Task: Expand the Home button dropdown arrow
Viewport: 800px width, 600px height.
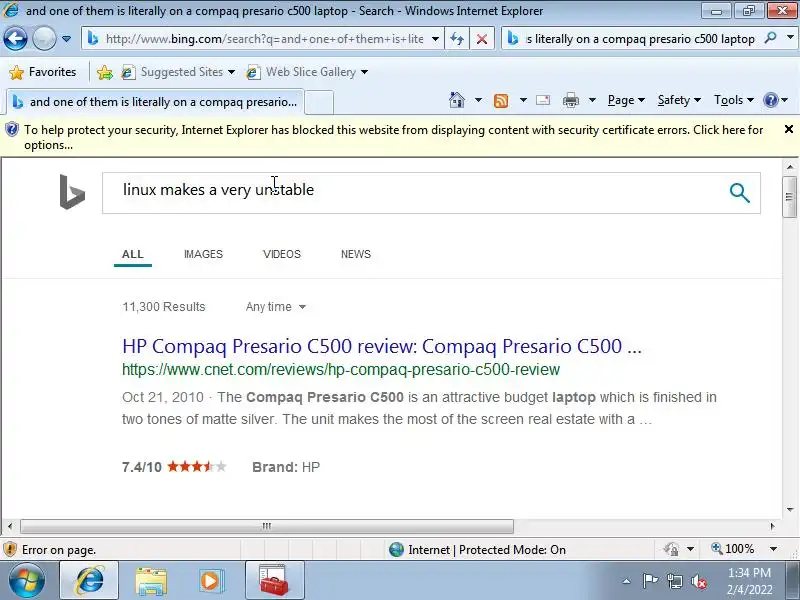Action: point(478,100)
